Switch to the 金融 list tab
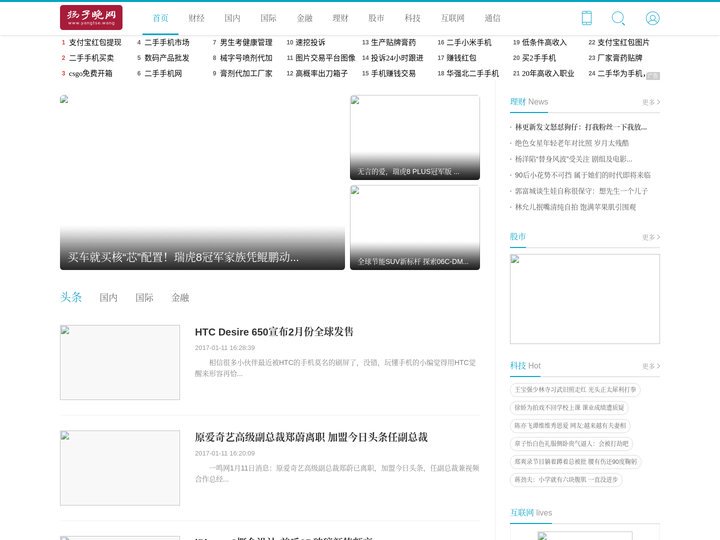The width and height of the screenshot is (720, 540). 180,298
